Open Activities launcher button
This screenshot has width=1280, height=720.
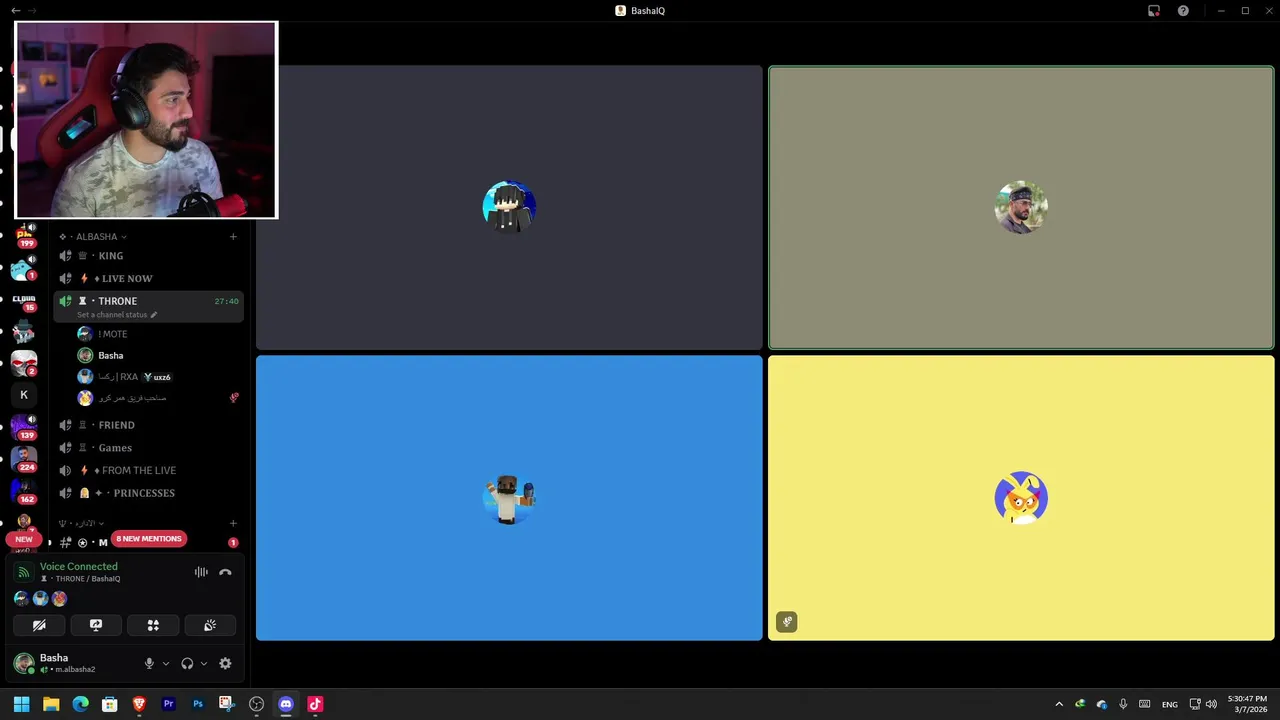tap(153, 625)
